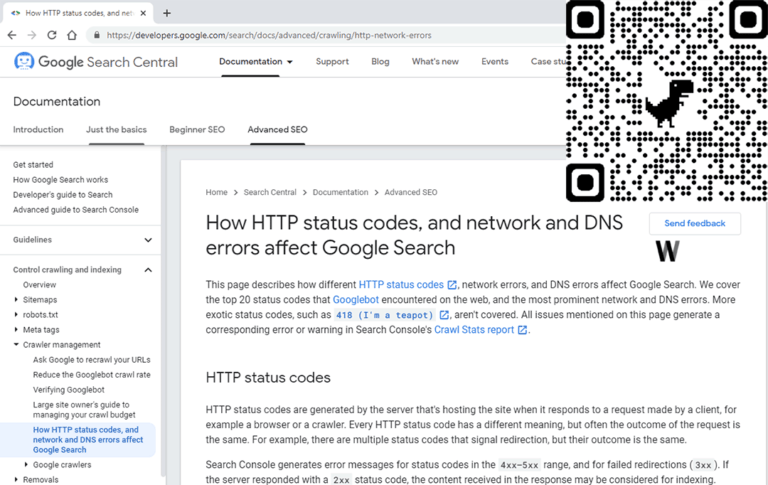Viewport: 768px width, 485px height.
Task: Go to browser home page icon
Action: 72,35
